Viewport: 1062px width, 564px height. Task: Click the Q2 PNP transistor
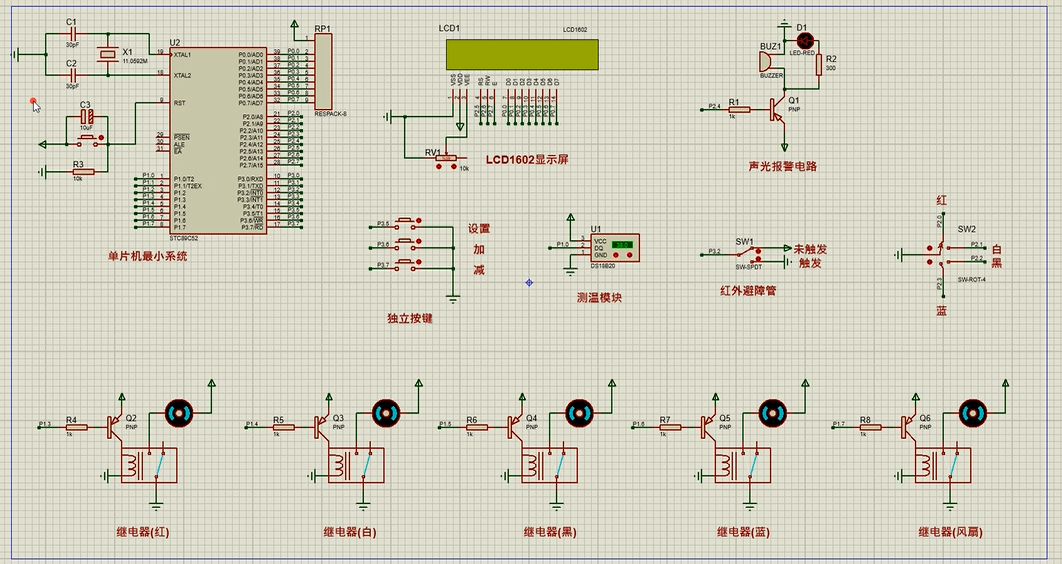click(x=114, y=426)
